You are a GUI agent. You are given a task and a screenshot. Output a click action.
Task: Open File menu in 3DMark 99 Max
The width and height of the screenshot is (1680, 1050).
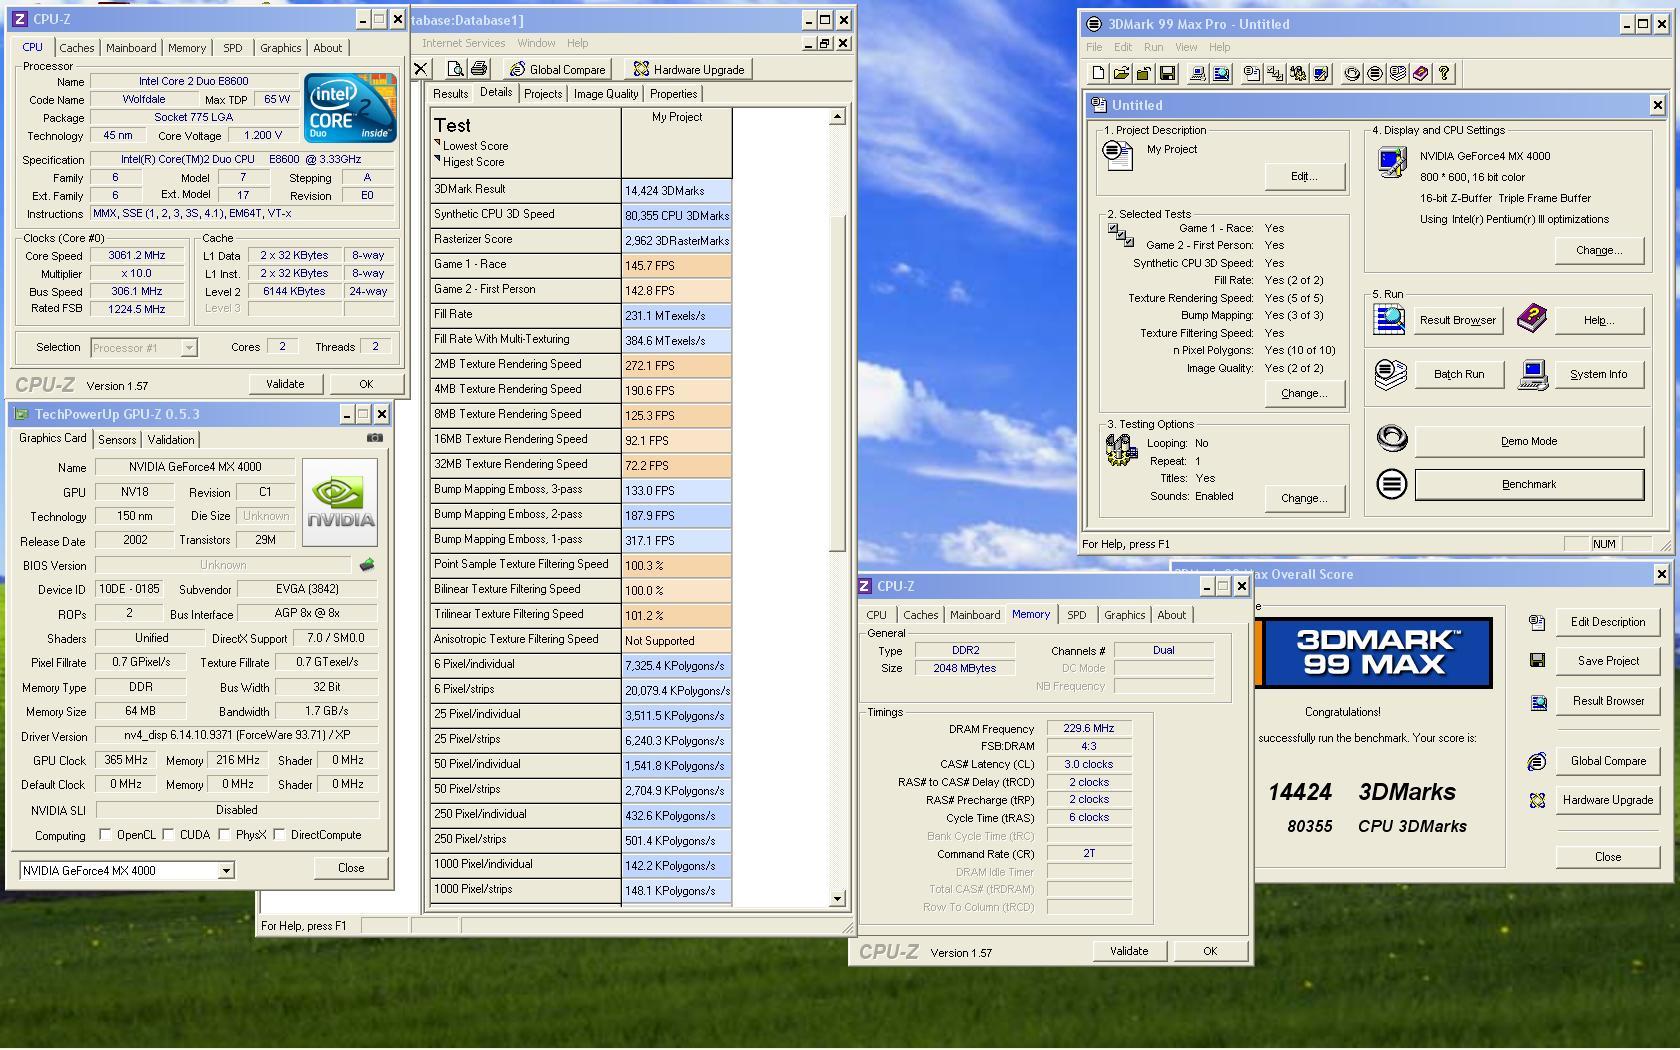point(1094,47)
